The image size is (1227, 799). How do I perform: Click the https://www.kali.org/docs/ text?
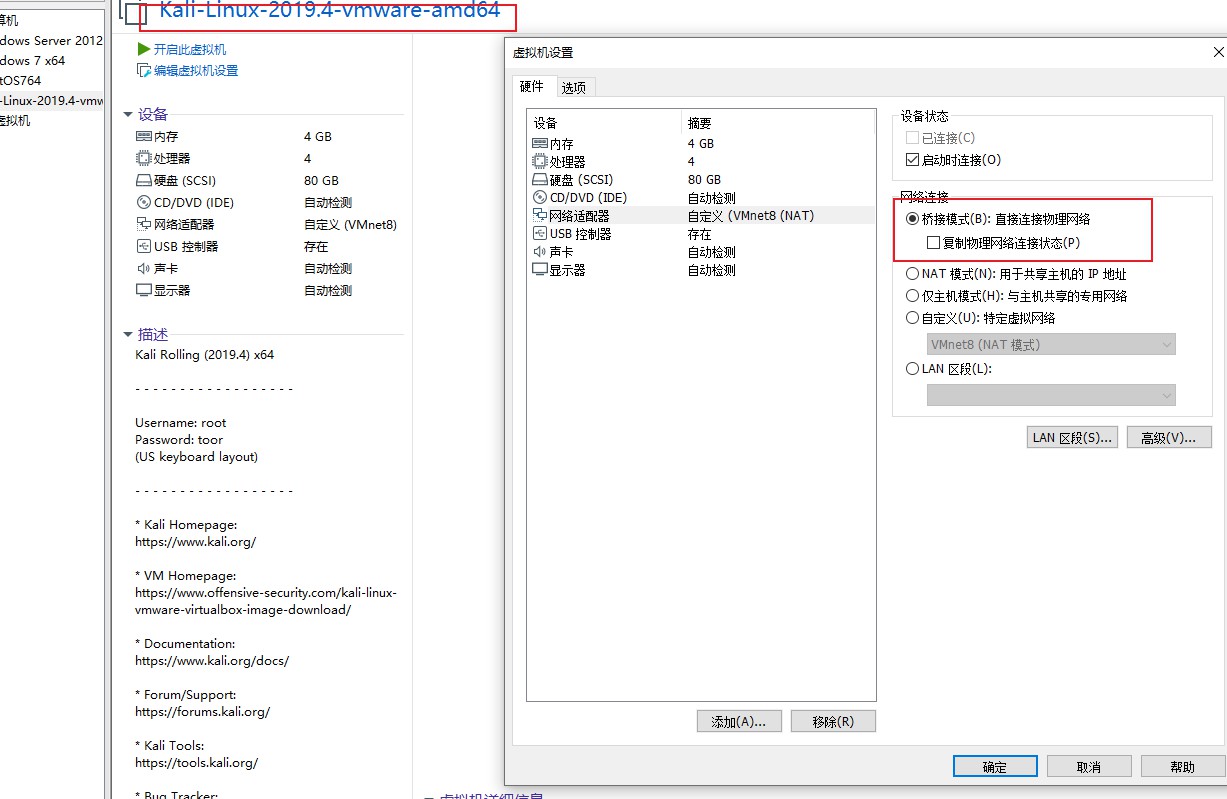212,661
